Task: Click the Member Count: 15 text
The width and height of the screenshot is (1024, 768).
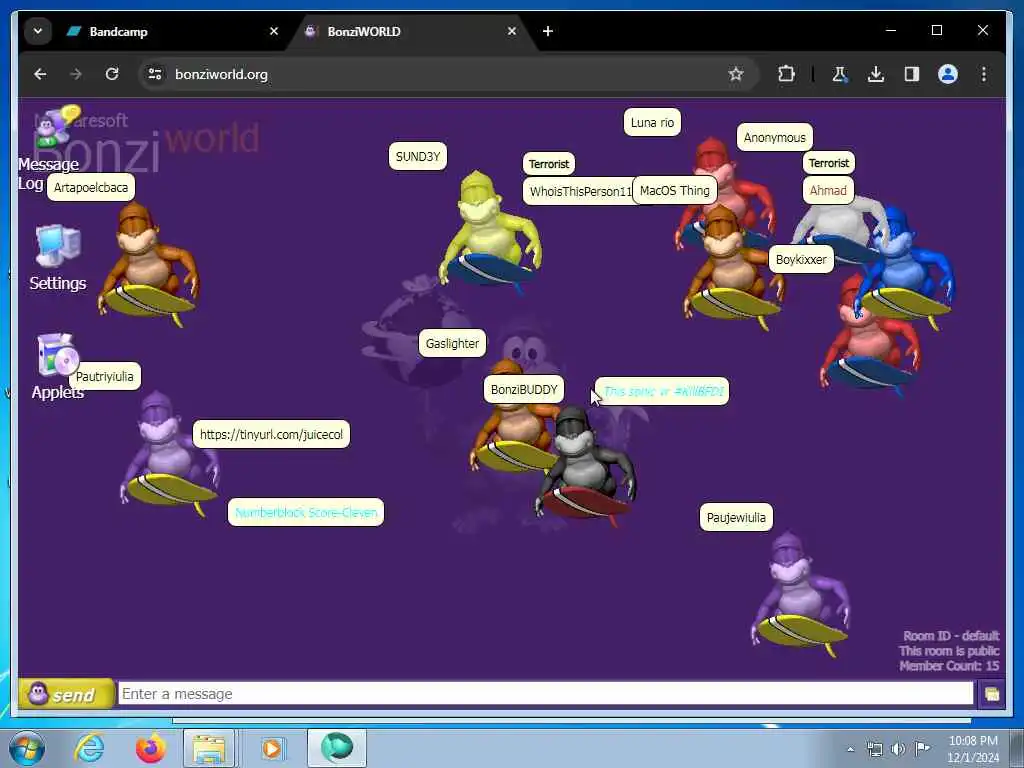Action: [949, 666]
